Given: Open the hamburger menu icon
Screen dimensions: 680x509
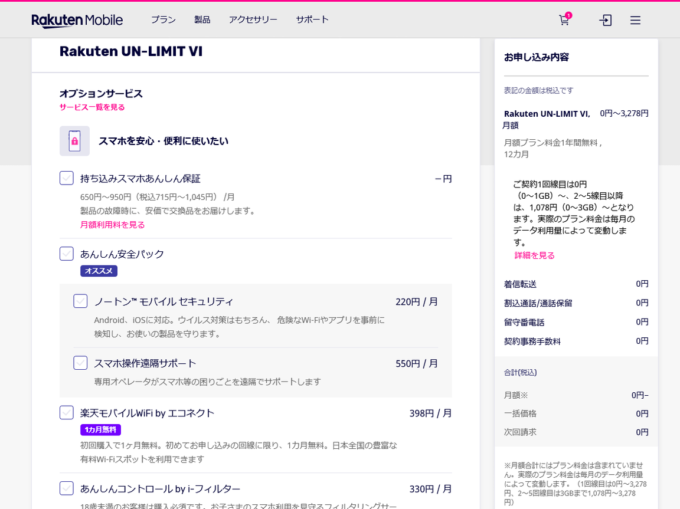Looking at the screenshot, I should tap(635, 20).
